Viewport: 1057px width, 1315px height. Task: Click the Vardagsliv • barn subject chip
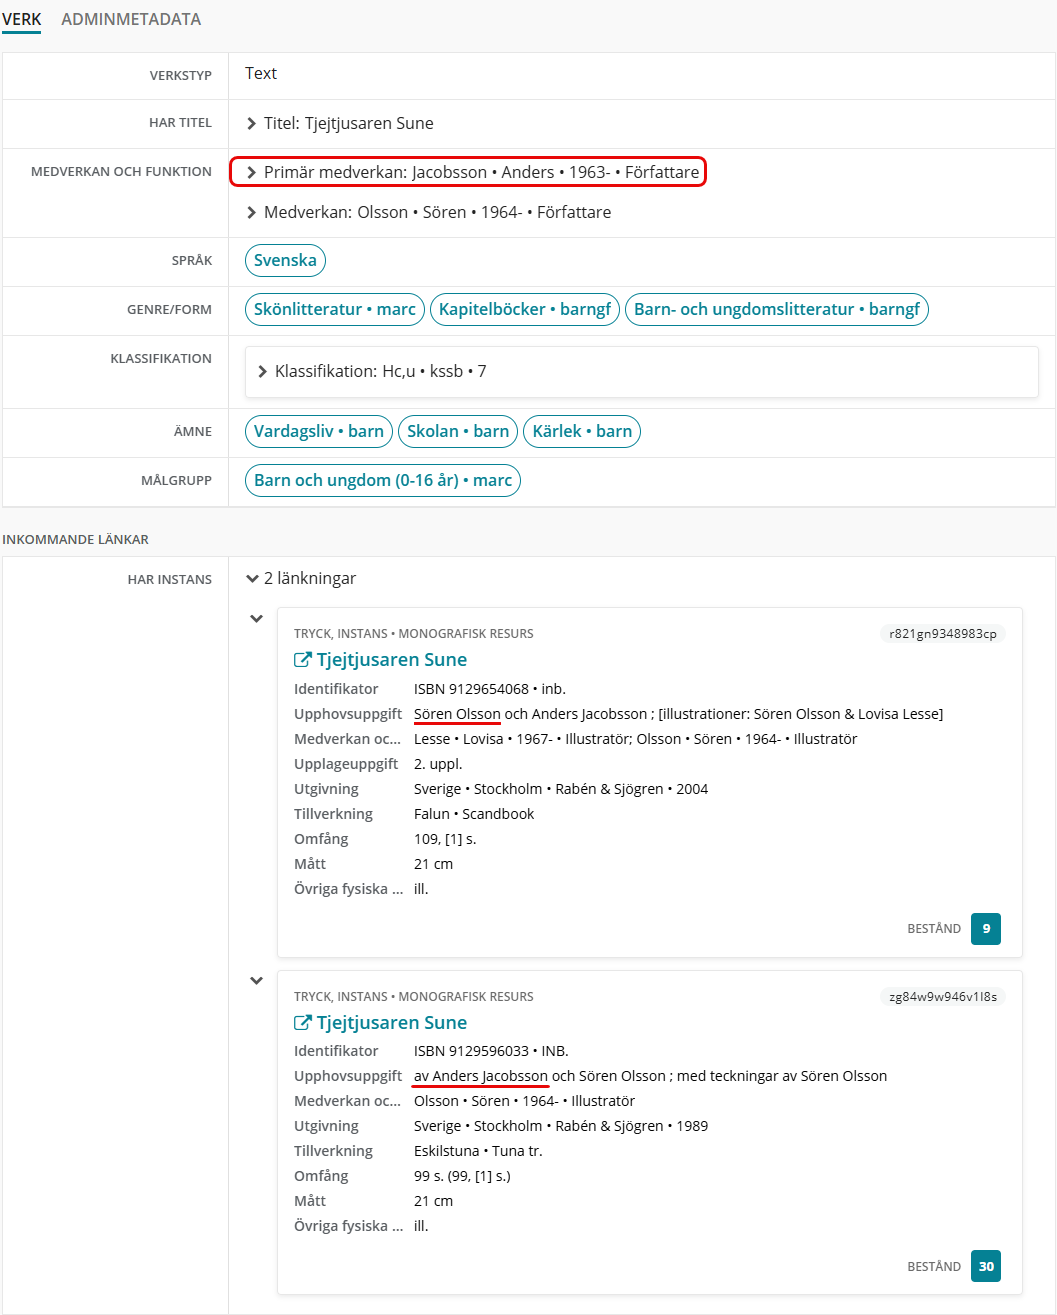click(318, 432)
